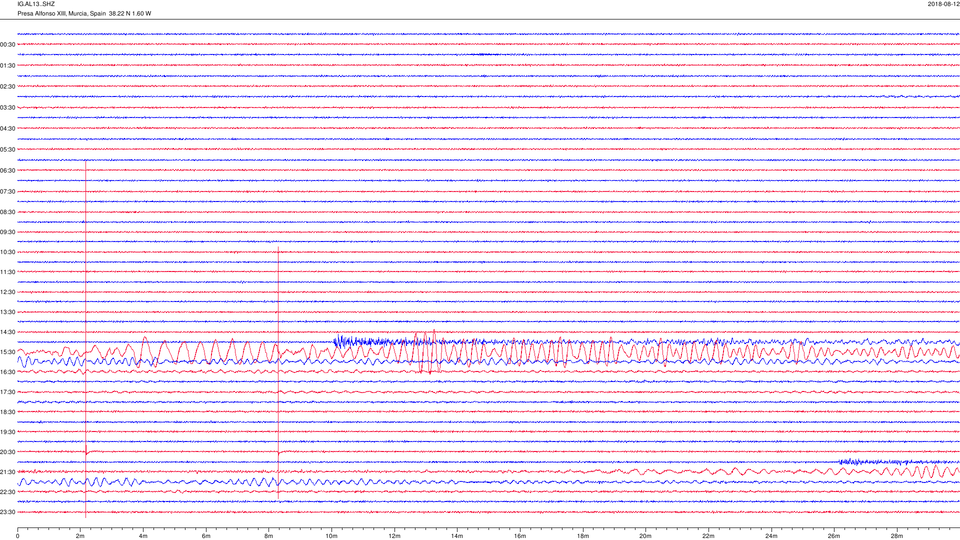The image size is (960, 540).
Task: Select the 06:30 time label
Action: (8, 171)
